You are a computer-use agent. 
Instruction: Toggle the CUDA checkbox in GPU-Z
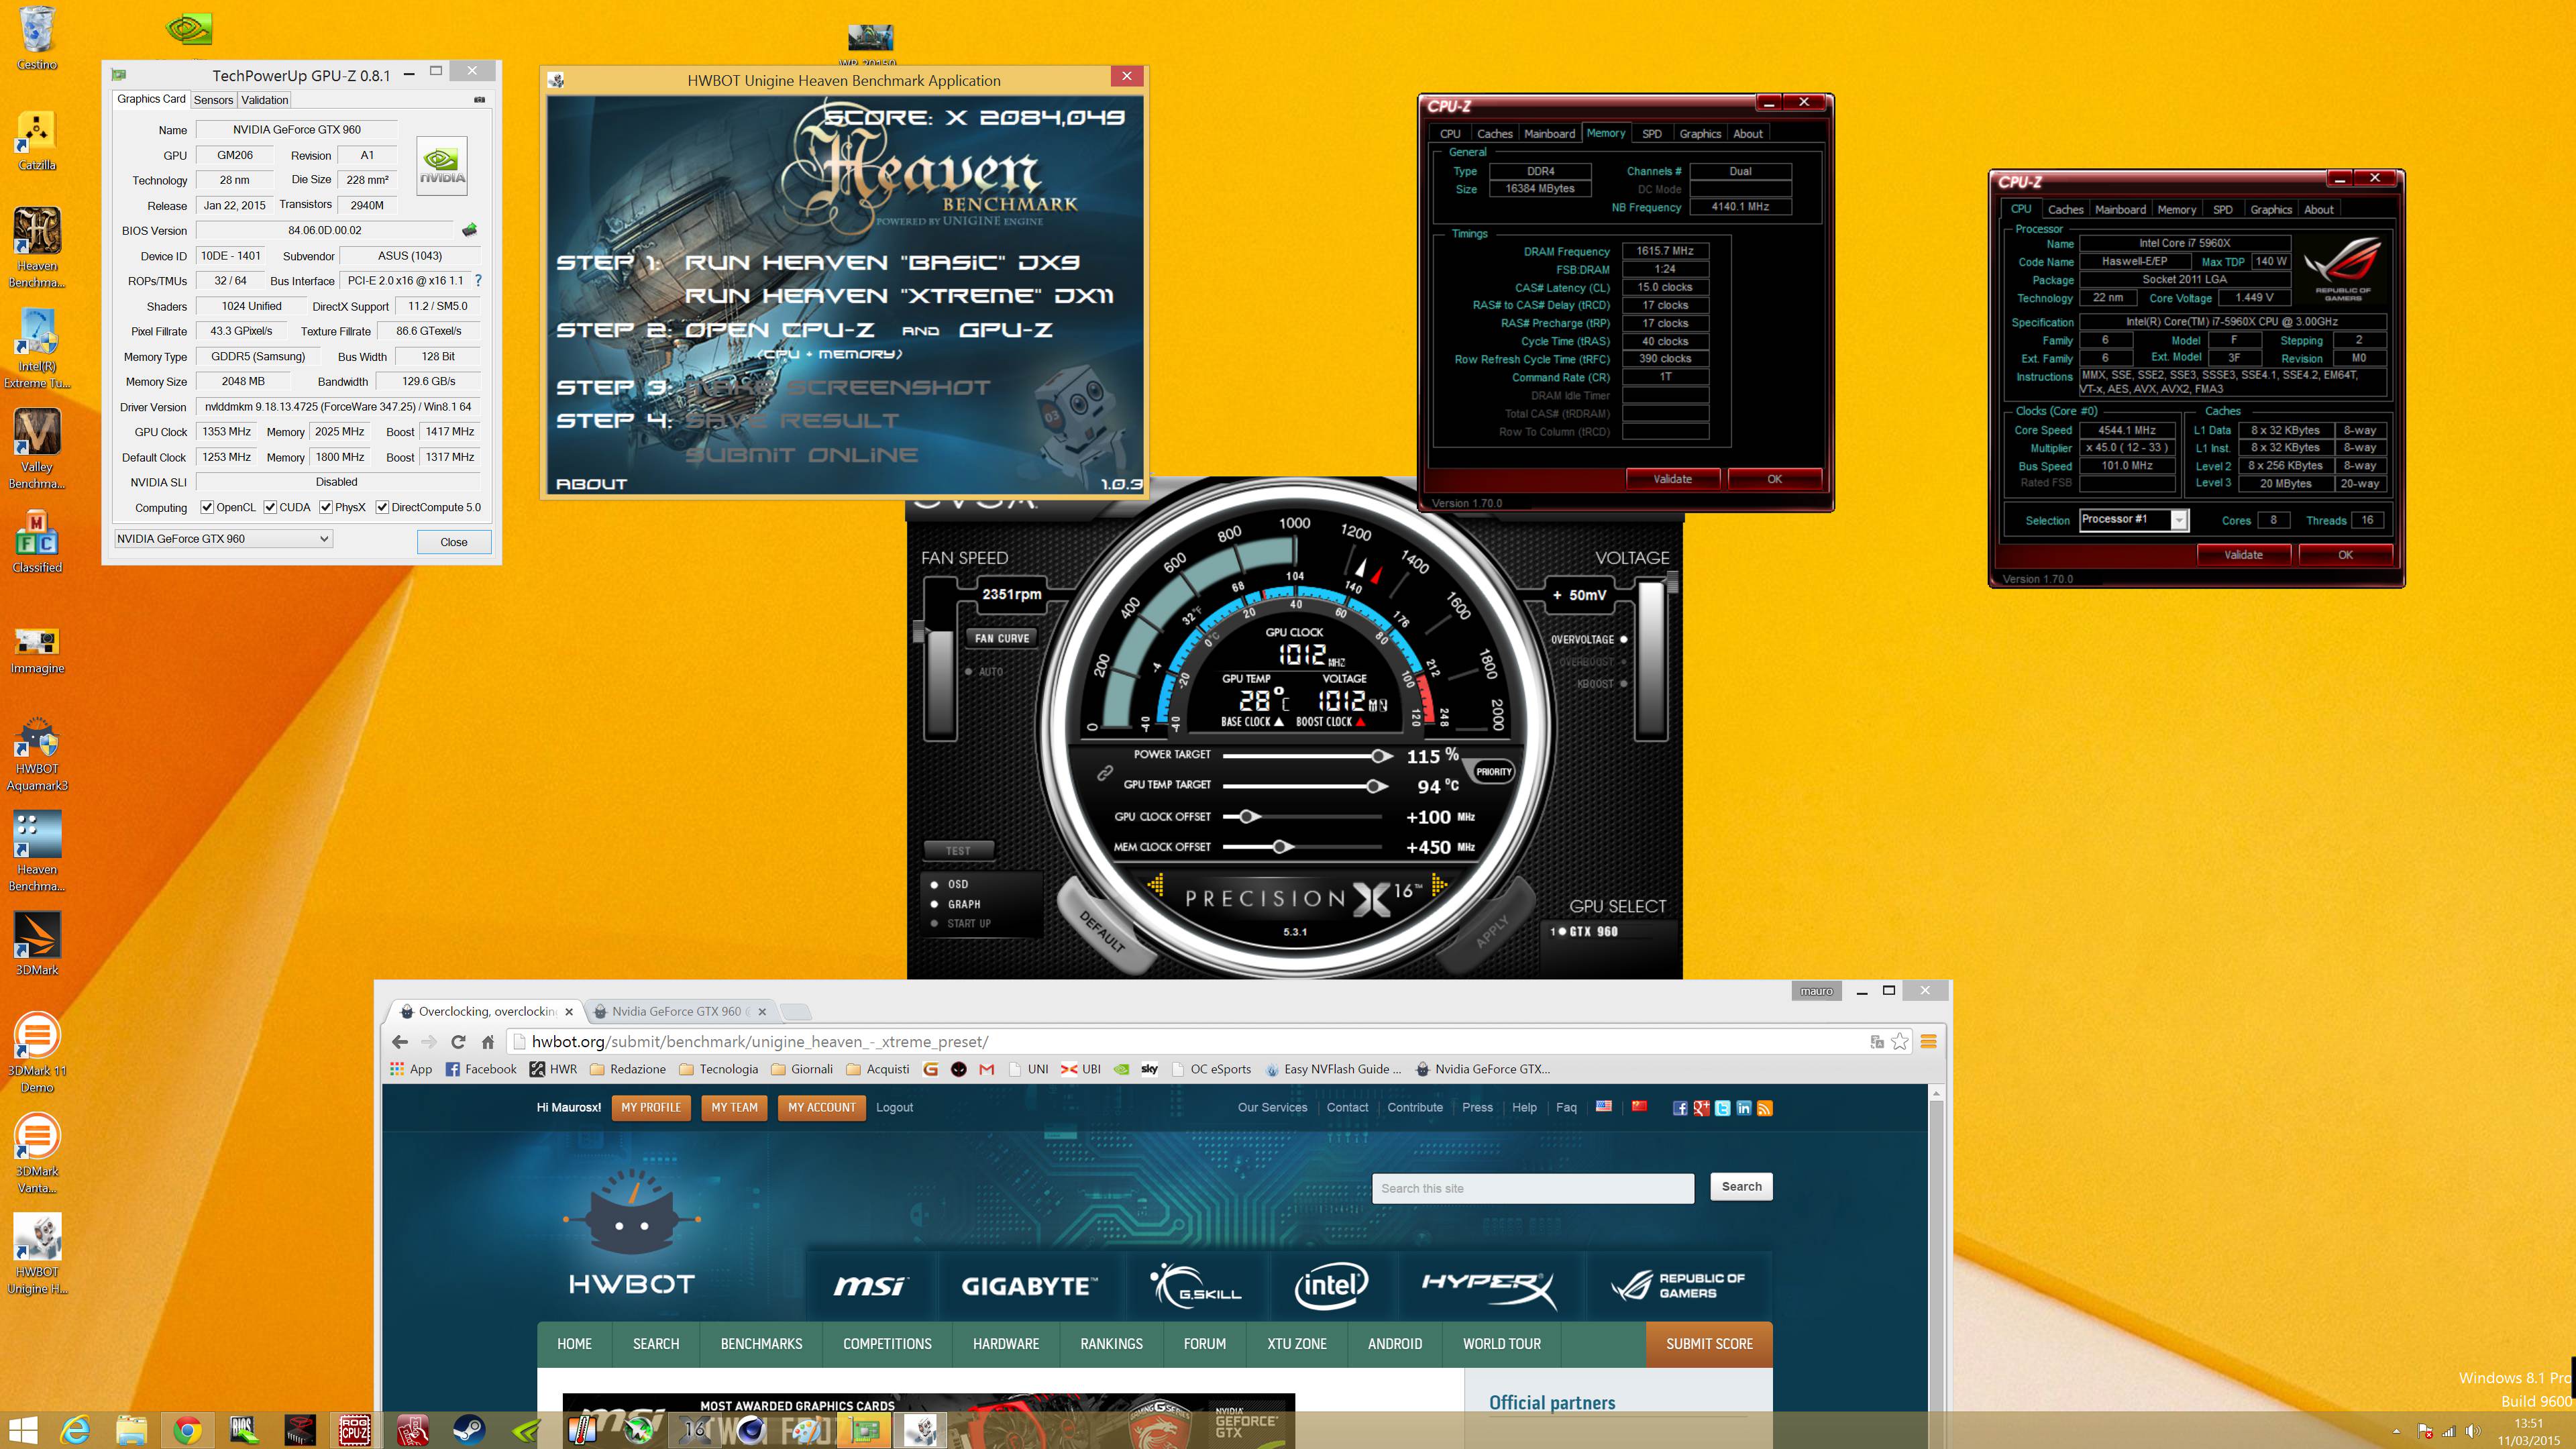[270, 507]
